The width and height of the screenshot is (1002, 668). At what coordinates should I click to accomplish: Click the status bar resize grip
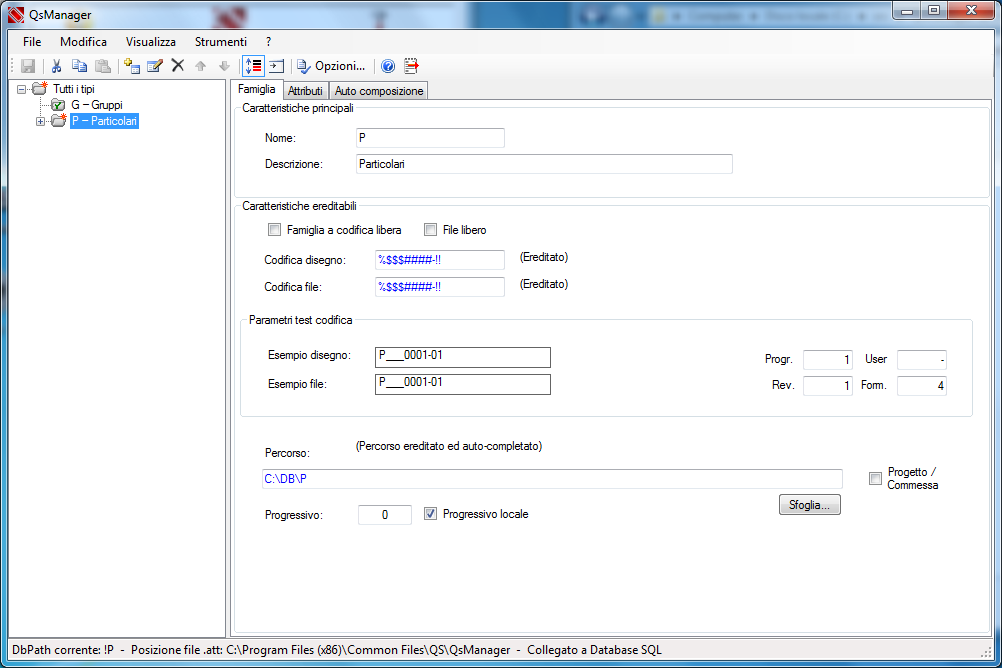[986, 651]
